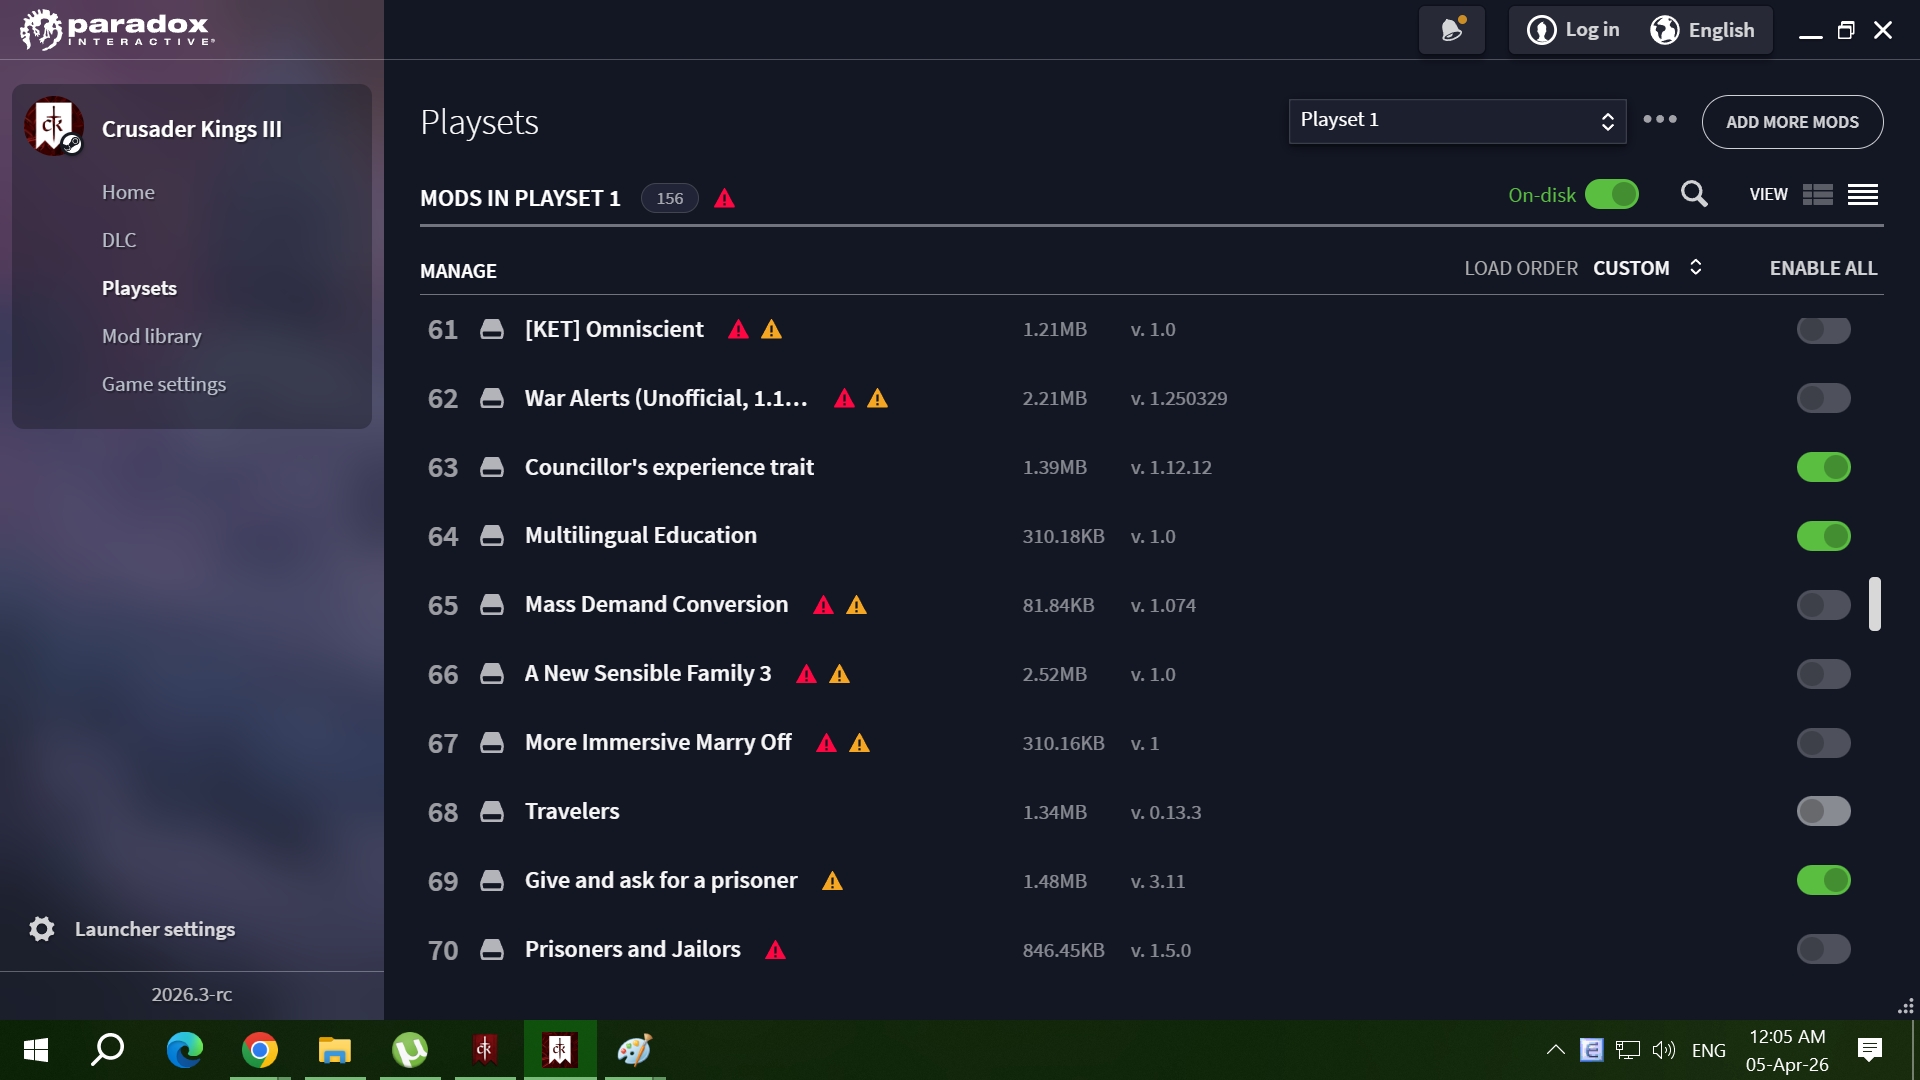Open File Explorer from taskbar
The image size is (1920, 1080).
pyautogui.click(x=335, y=1050)
